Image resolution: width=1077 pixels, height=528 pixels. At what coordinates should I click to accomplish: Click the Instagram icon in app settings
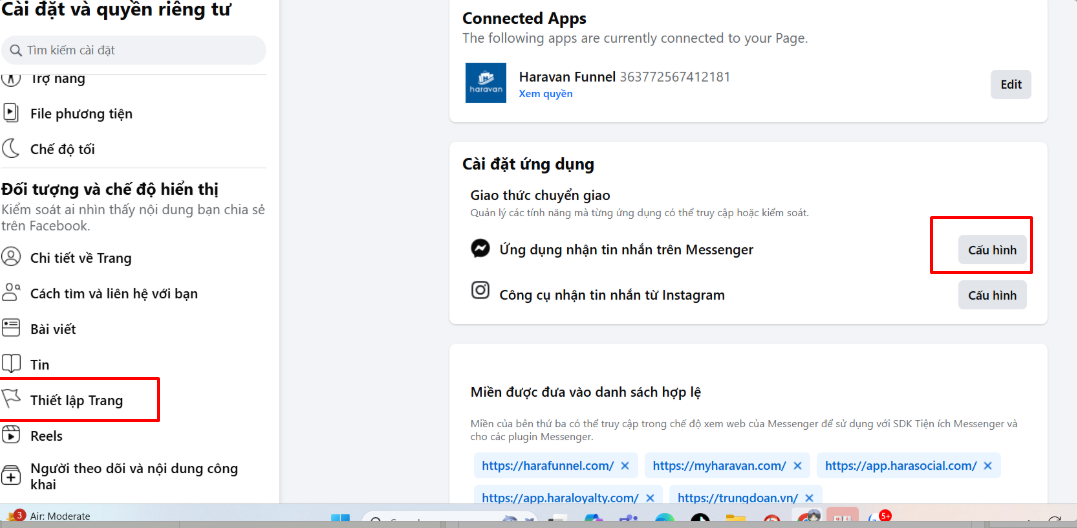coord(480,291)
